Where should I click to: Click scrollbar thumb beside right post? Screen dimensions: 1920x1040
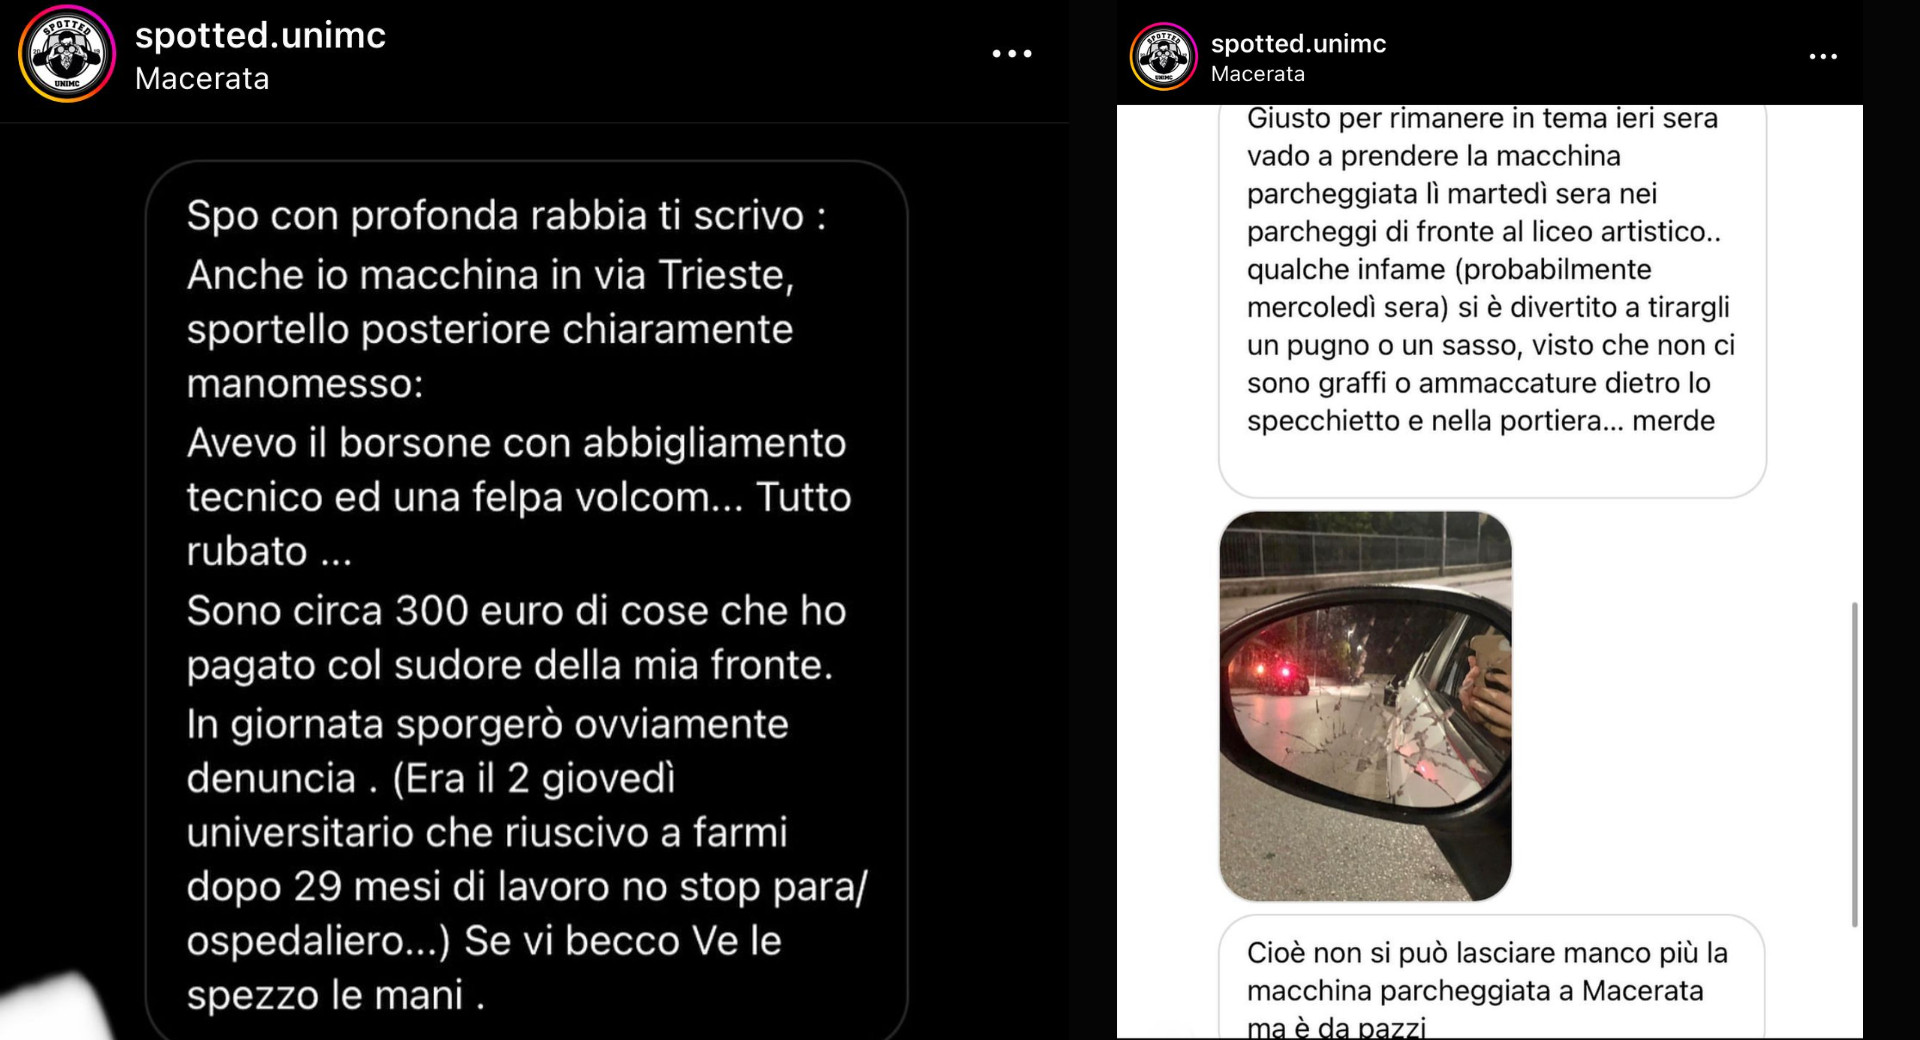[x=1854, y=765]
